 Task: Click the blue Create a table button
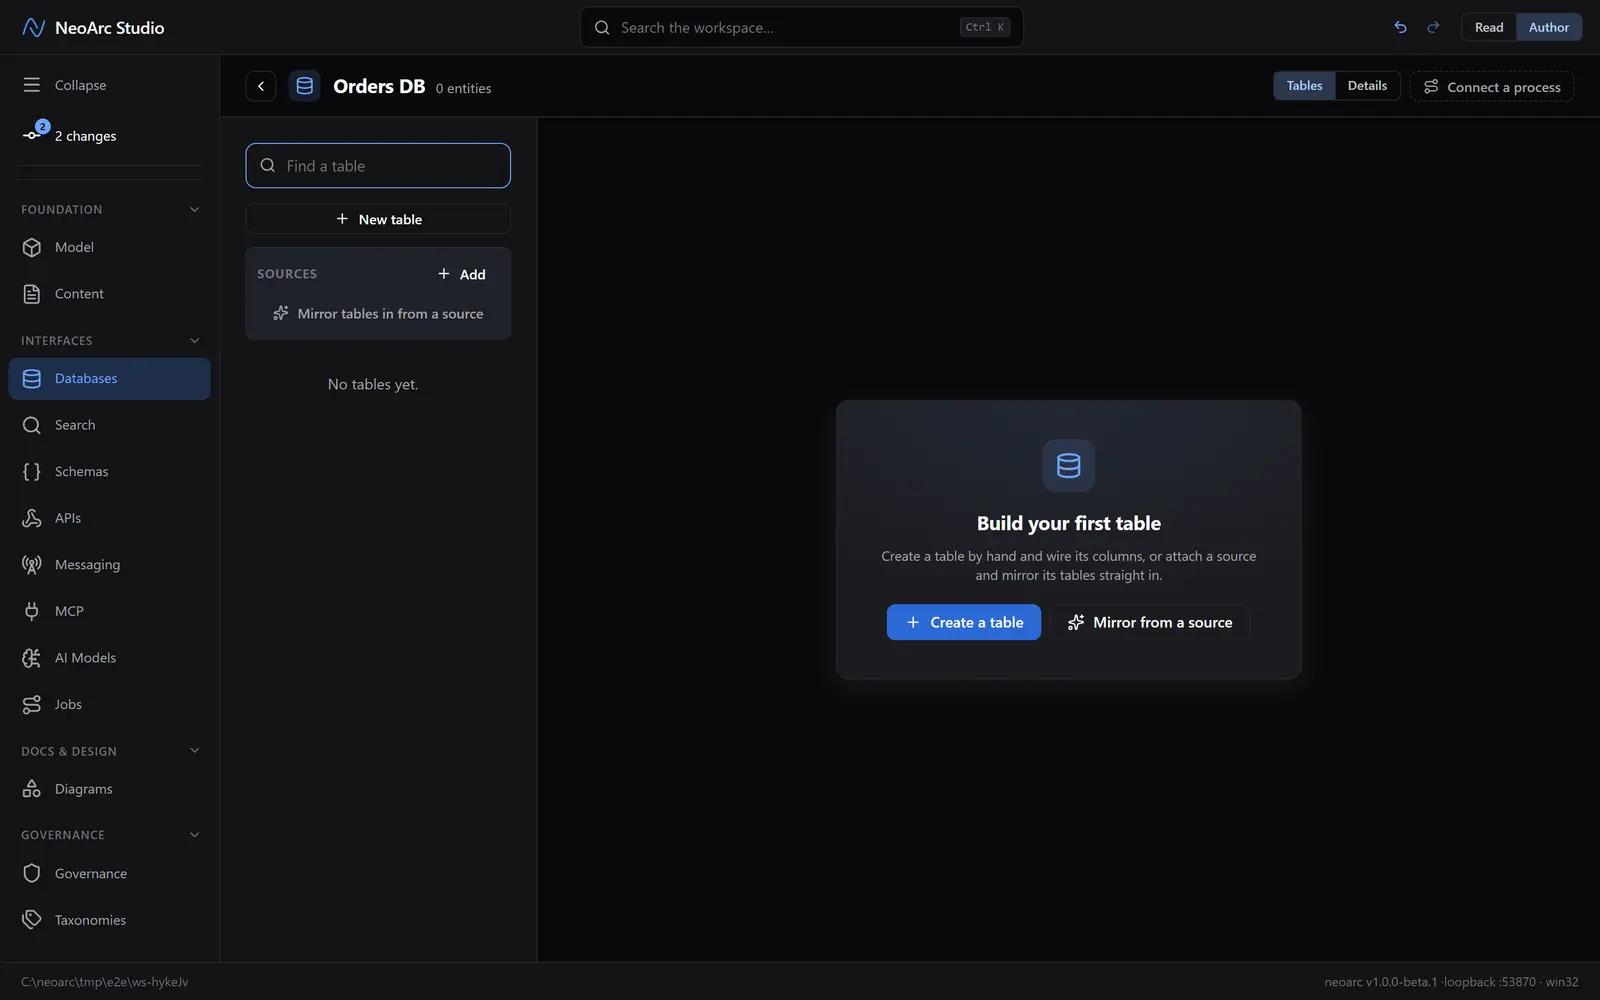pyautogui.click(x=963, y=622)
